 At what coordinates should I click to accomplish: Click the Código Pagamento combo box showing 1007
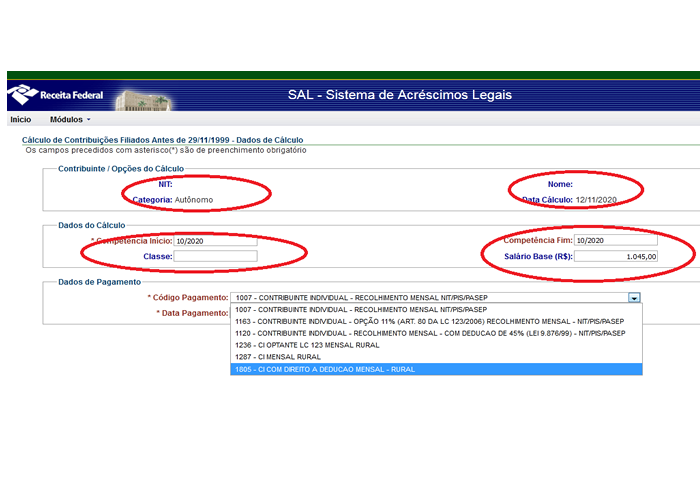pyautogui.click(x=436, y=298)
